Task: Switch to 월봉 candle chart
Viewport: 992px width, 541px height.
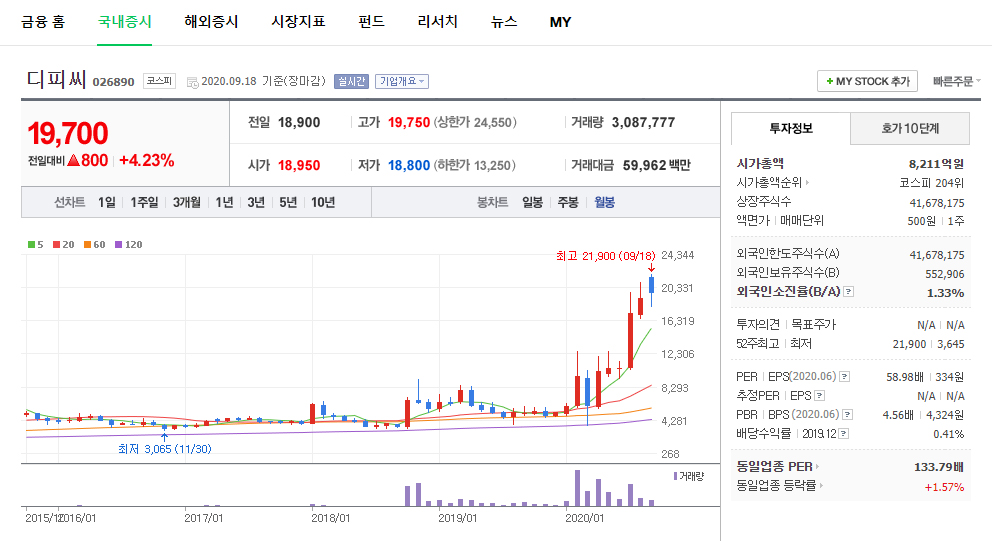Action: [604, 202]
